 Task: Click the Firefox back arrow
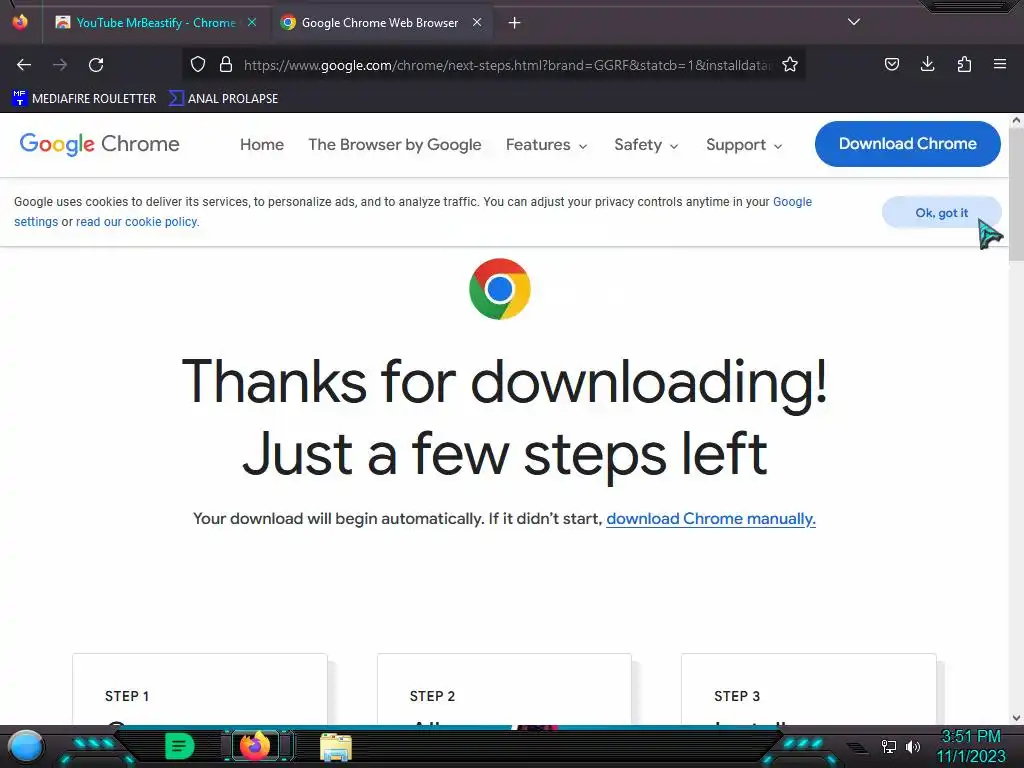(x=24, y=65)
